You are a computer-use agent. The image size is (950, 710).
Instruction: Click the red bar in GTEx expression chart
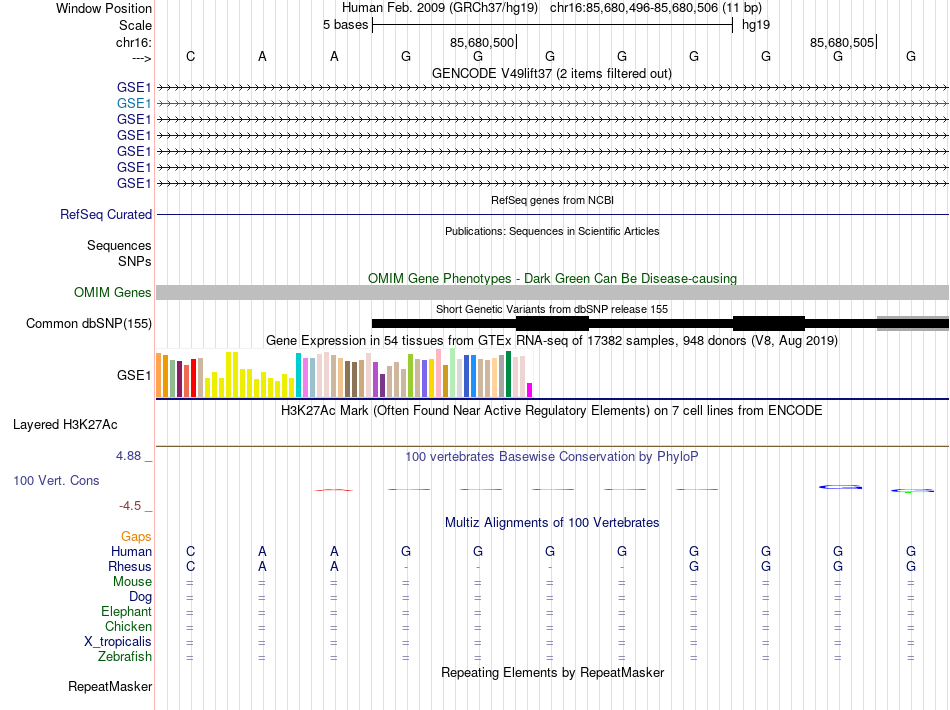click(x=193, y=378)
